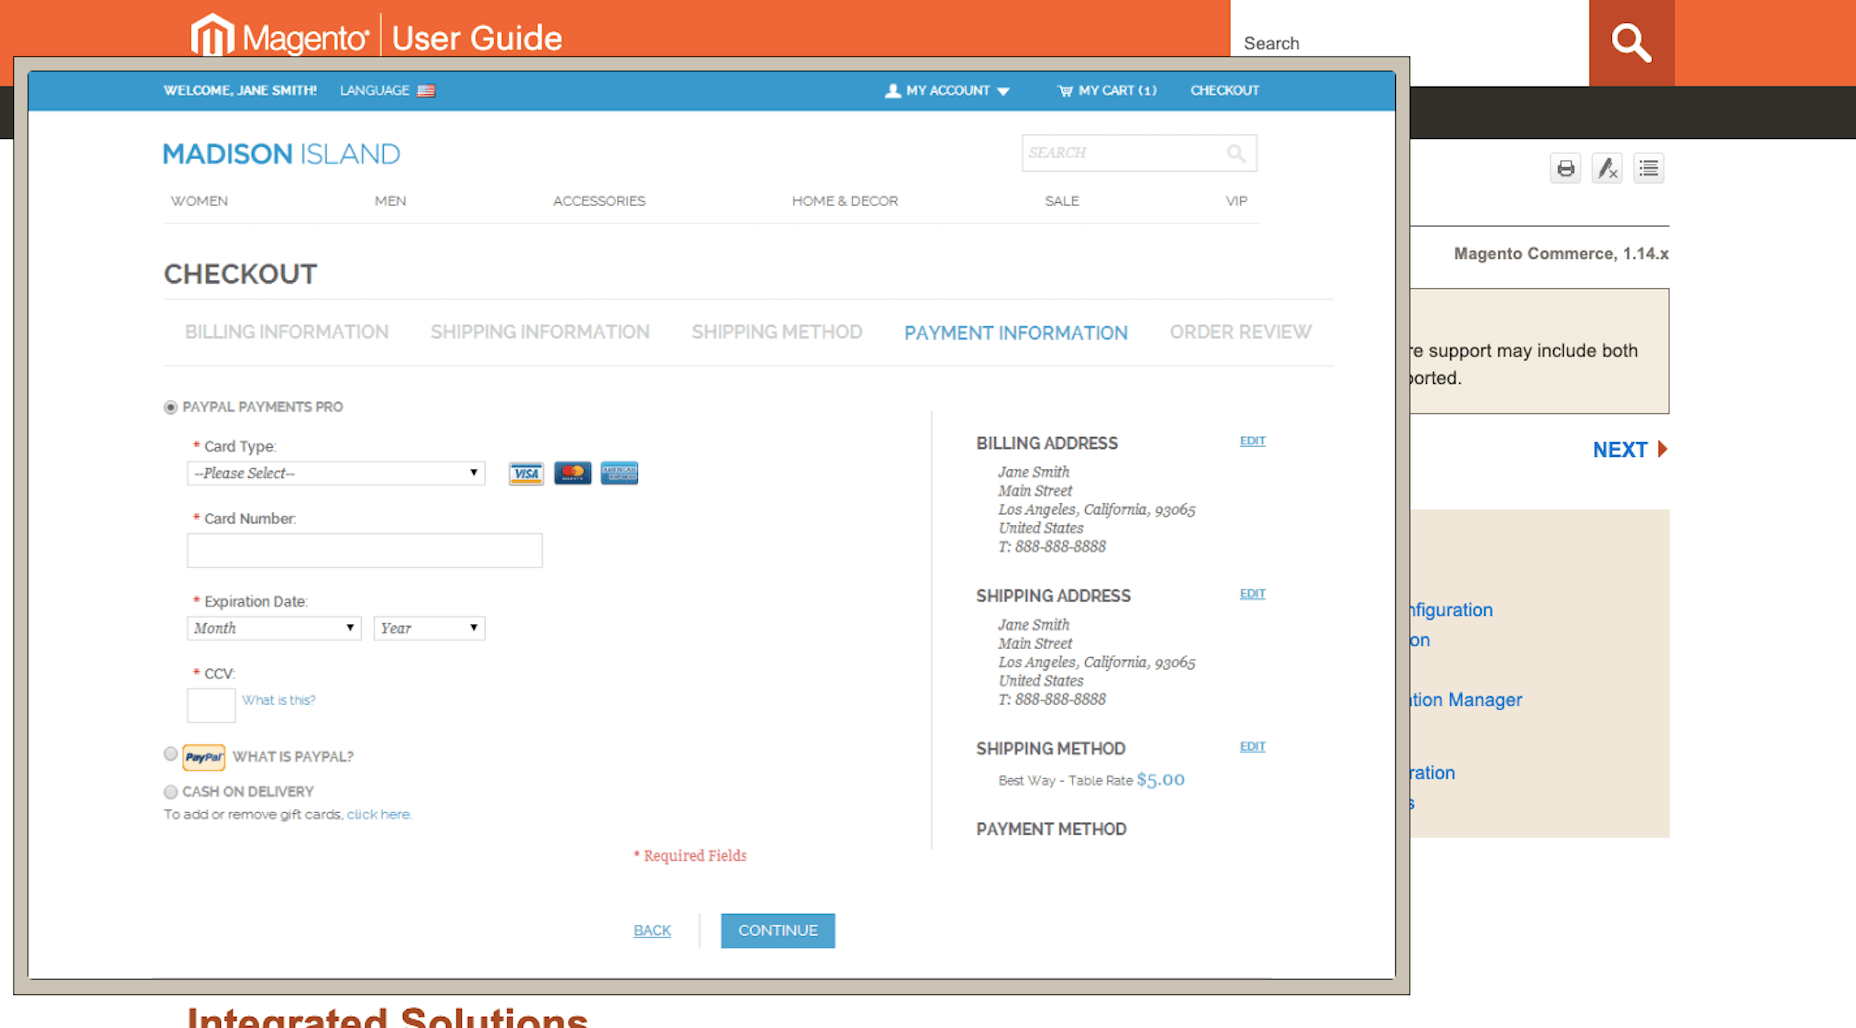Select Cash on Delivery radio button

[170, 792]
